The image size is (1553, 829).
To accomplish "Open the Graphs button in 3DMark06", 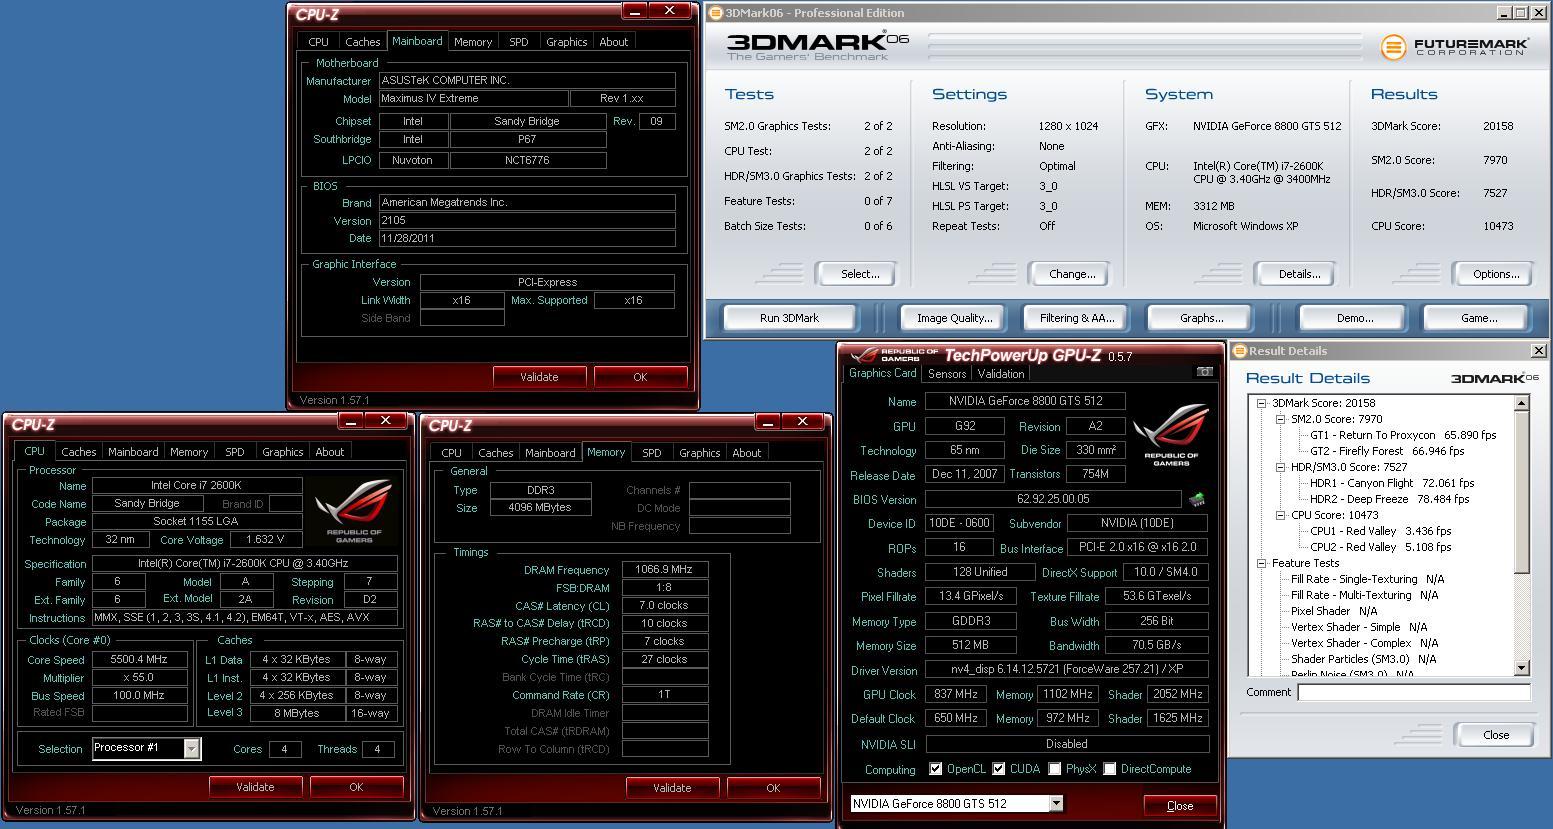I will point(1201,318).
